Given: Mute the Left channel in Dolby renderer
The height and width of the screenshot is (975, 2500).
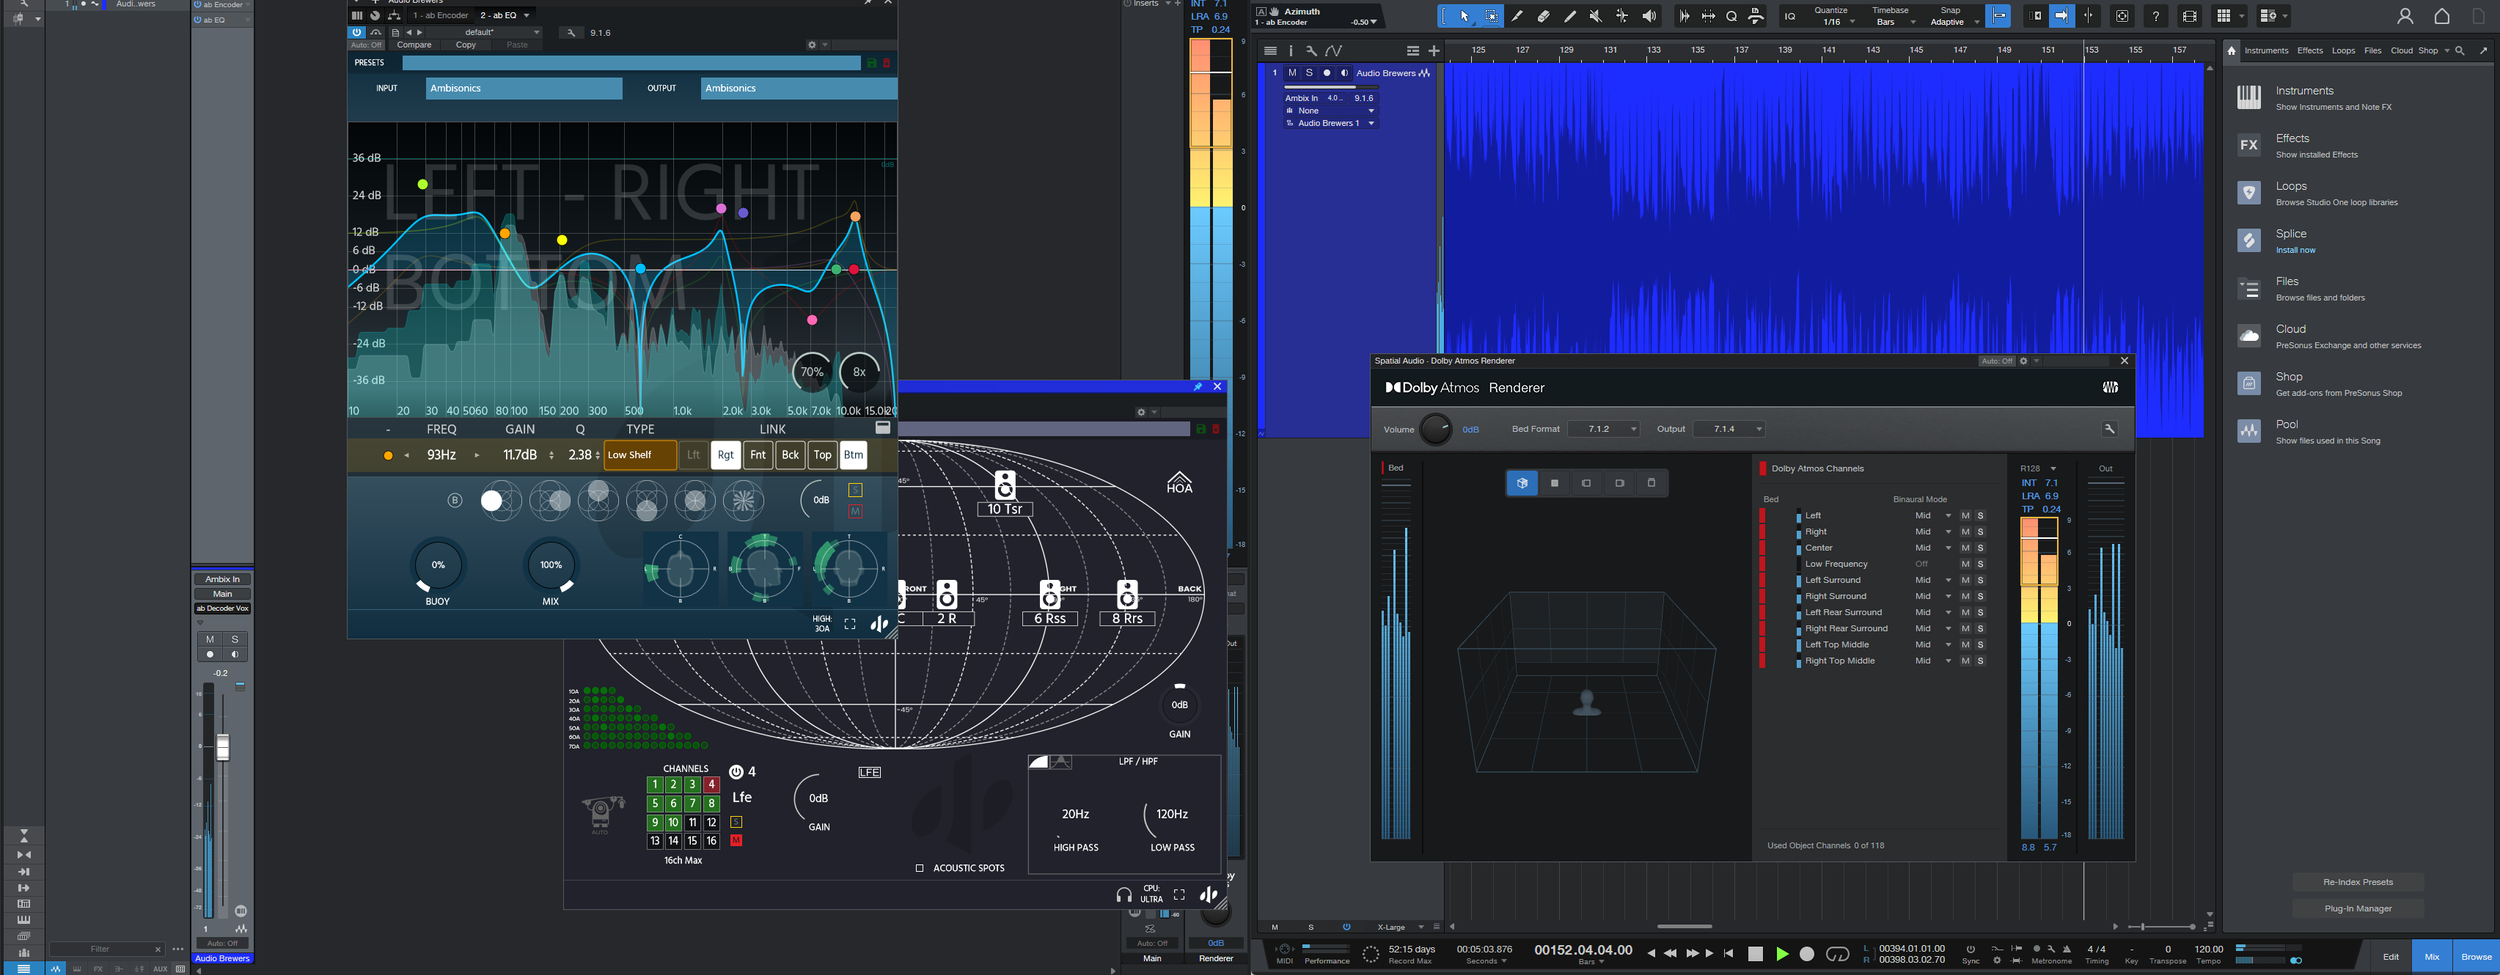Looking at the screenshot, I should (x=1965, y=516).
